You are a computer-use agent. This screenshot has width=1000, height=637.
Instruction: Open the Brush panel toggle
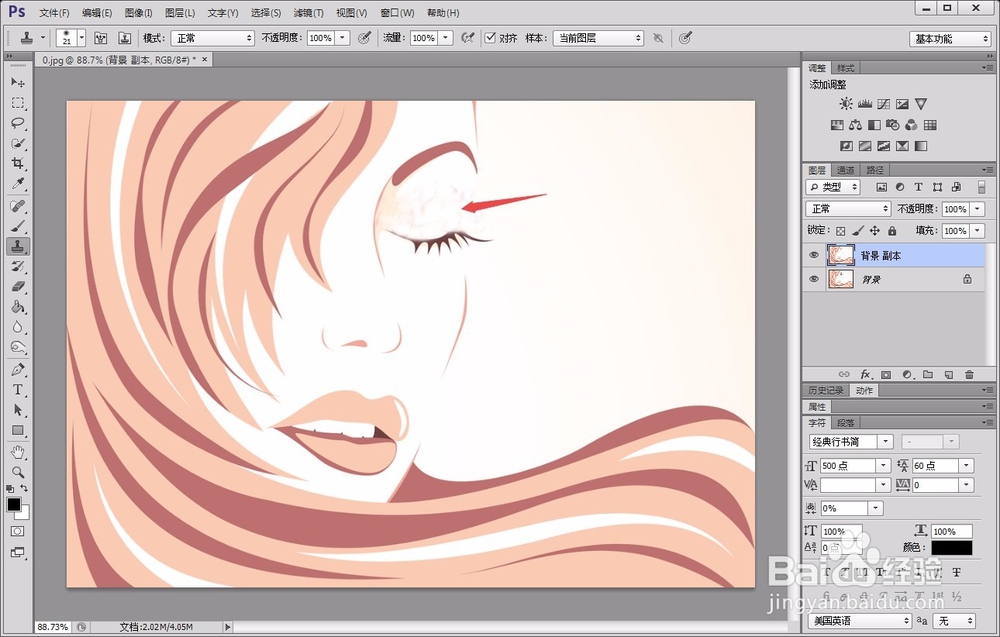point(100,38)
